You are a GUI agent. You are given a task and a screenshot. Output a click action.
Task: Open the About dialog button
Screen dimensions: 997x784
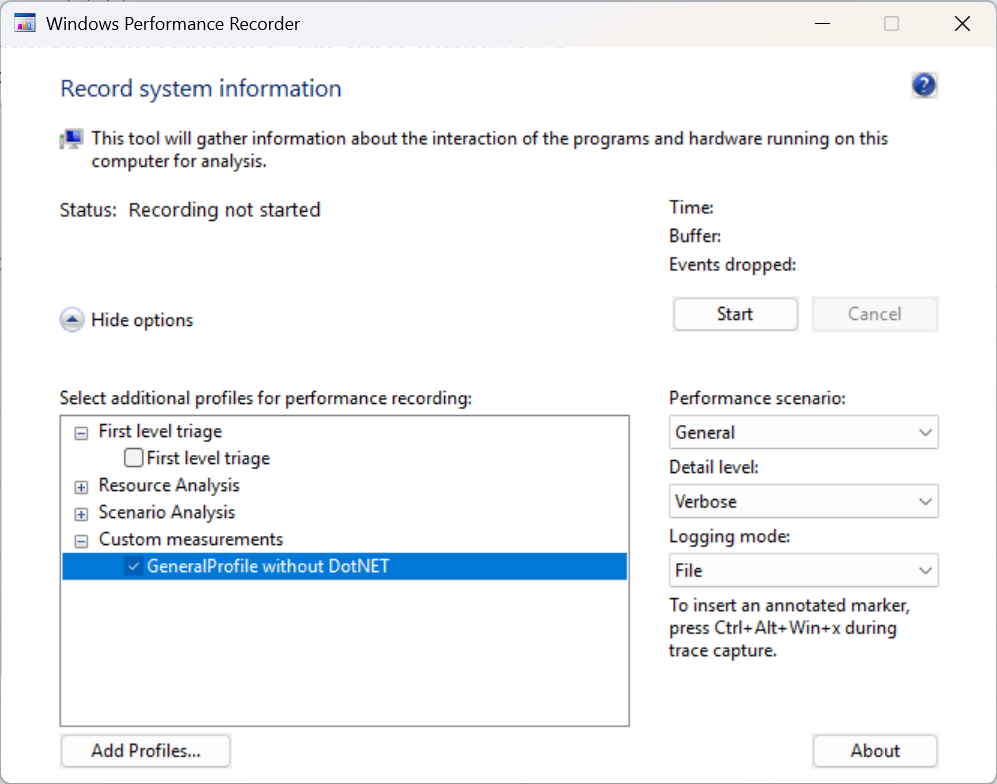[875, 751]
